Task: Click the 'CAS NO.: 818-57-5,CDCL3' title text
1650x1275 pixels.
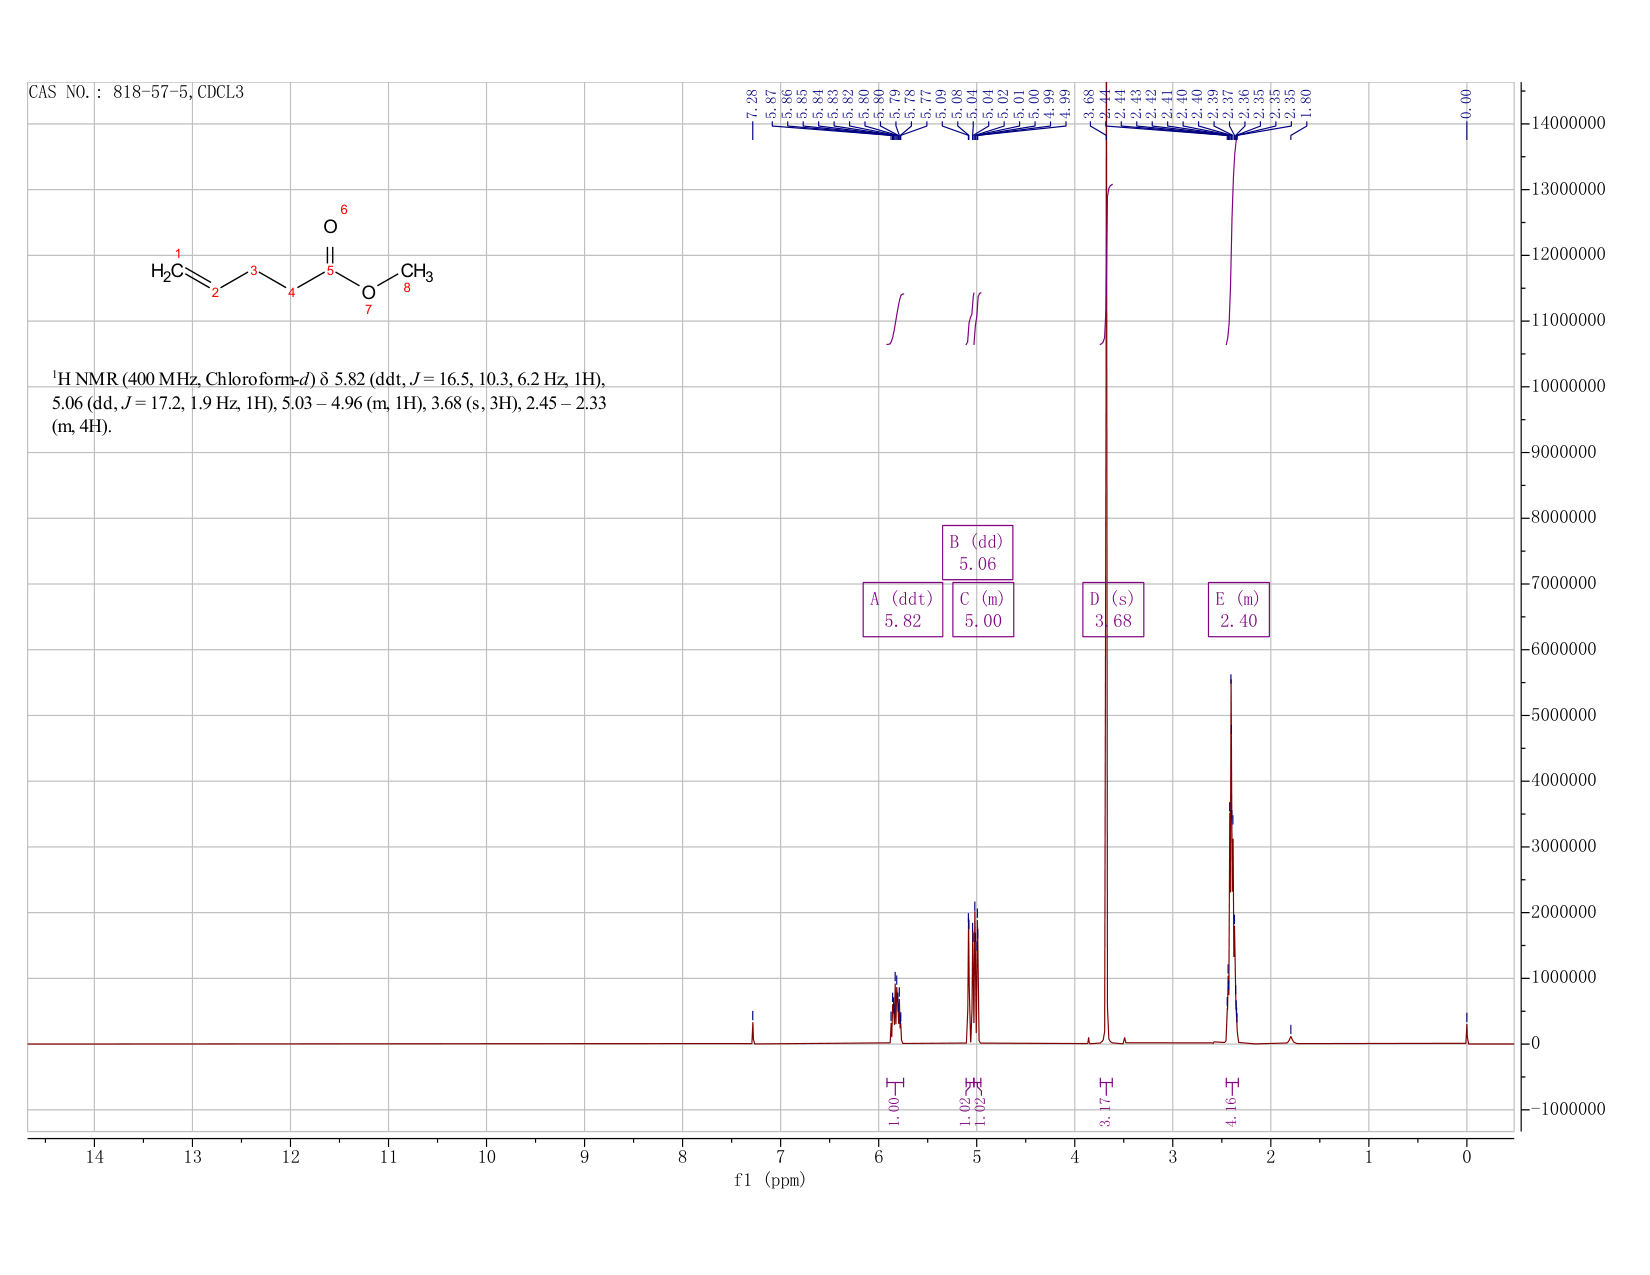Action: coord(136,93)
